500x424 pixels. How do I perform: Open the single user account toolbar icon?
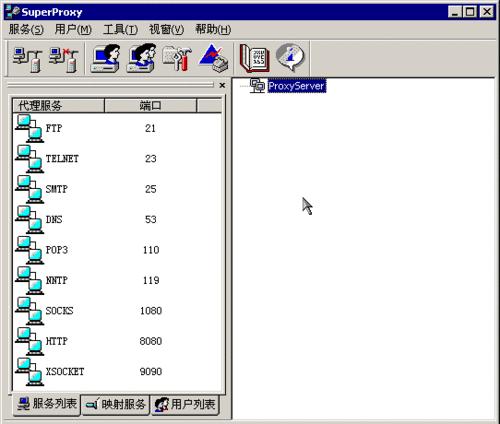(106, 58)
